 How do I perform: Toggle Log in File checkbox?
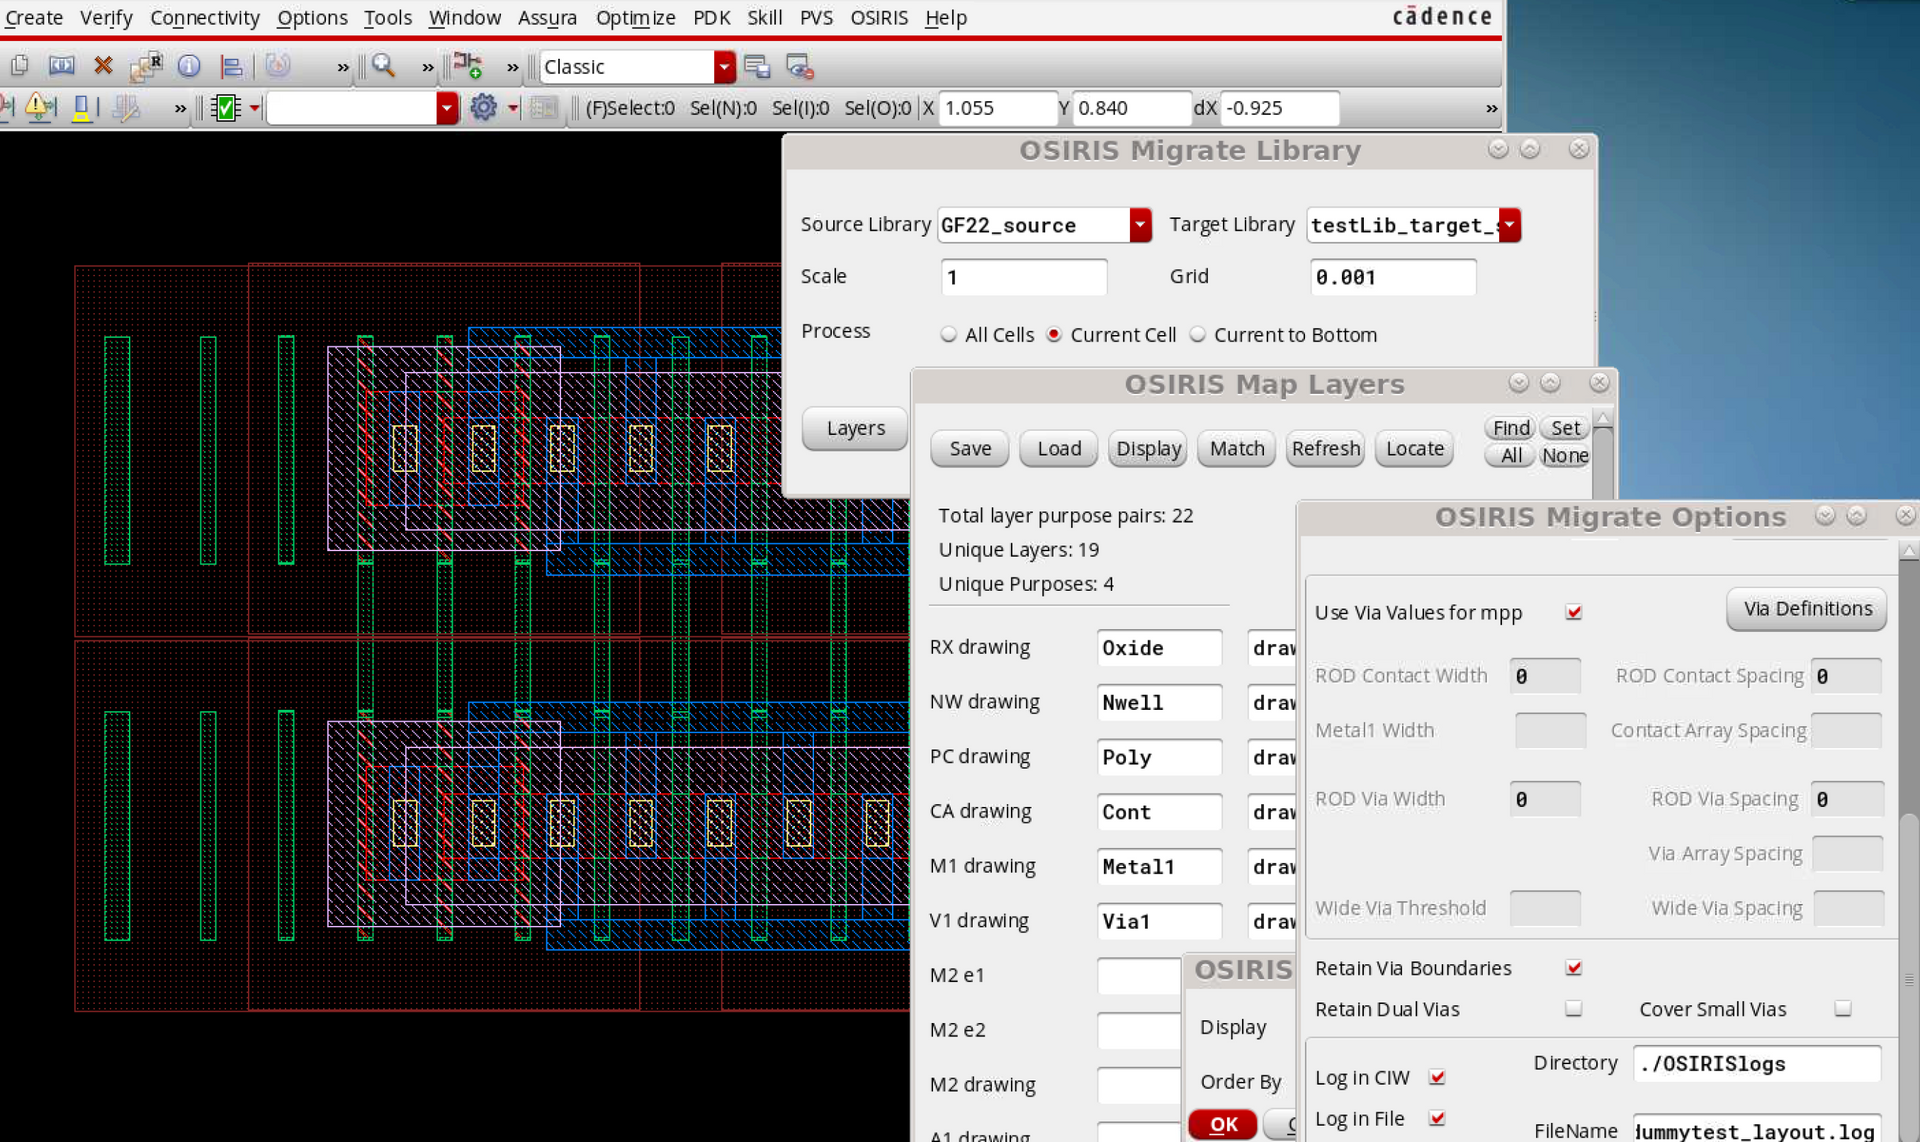(x=1437, y=1119)
